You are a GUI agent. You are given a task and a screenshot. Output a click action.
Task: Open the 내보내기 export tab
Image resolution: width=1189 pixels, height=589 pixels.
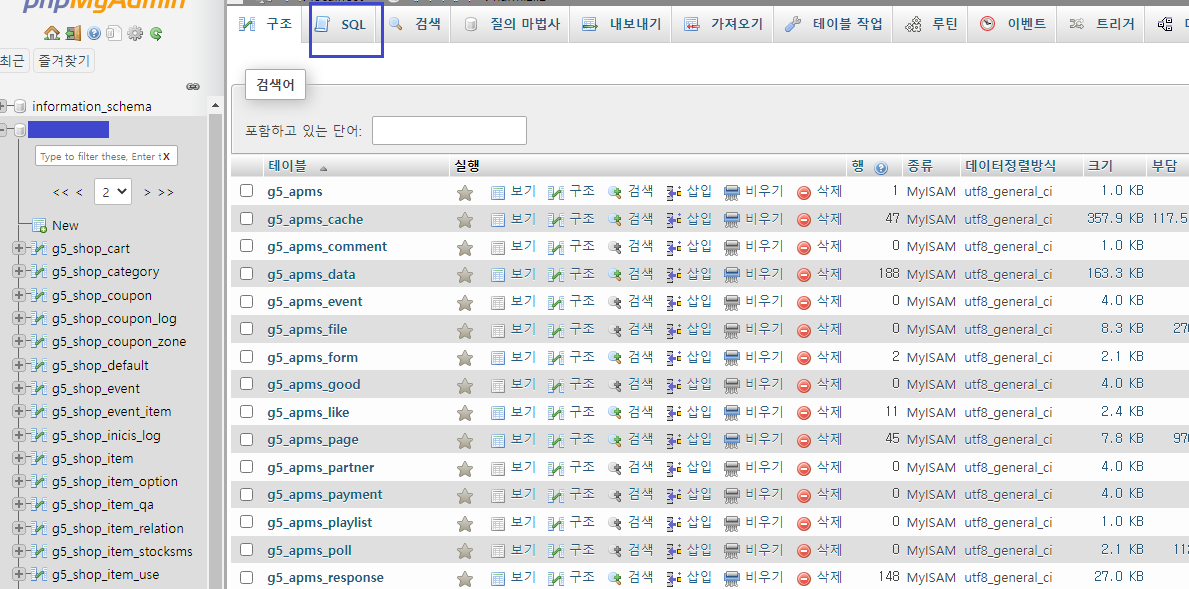(x=624, y=25)
